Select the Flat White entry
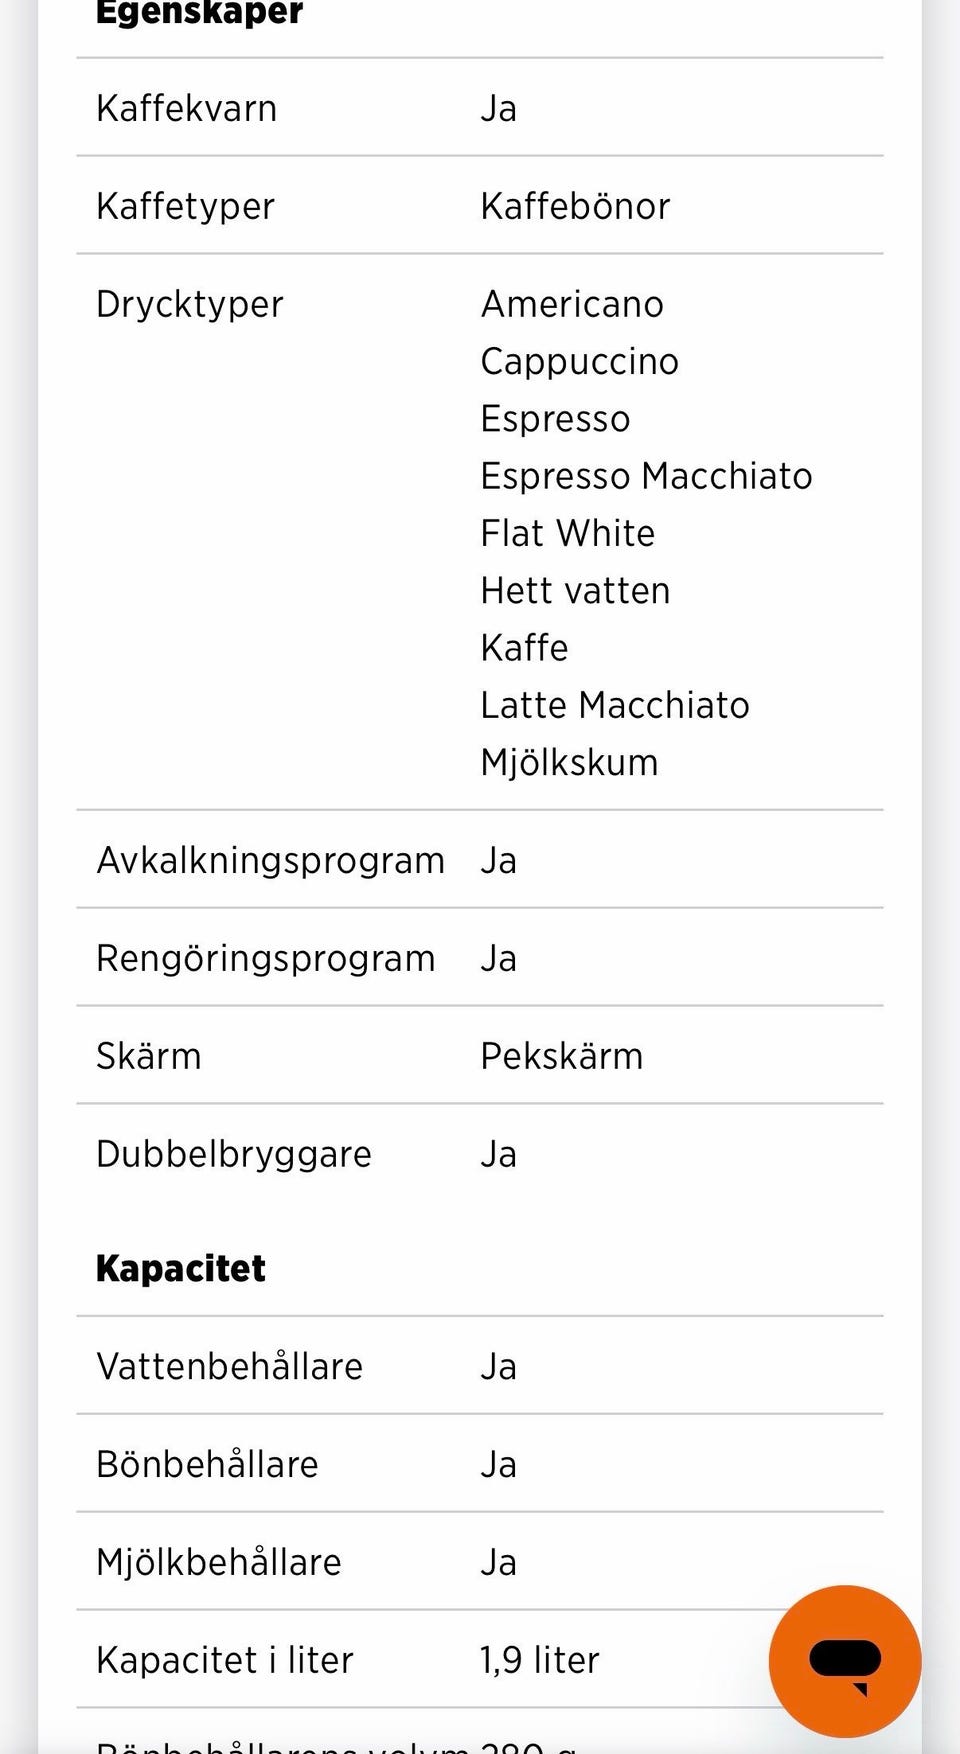 [567, 533]
